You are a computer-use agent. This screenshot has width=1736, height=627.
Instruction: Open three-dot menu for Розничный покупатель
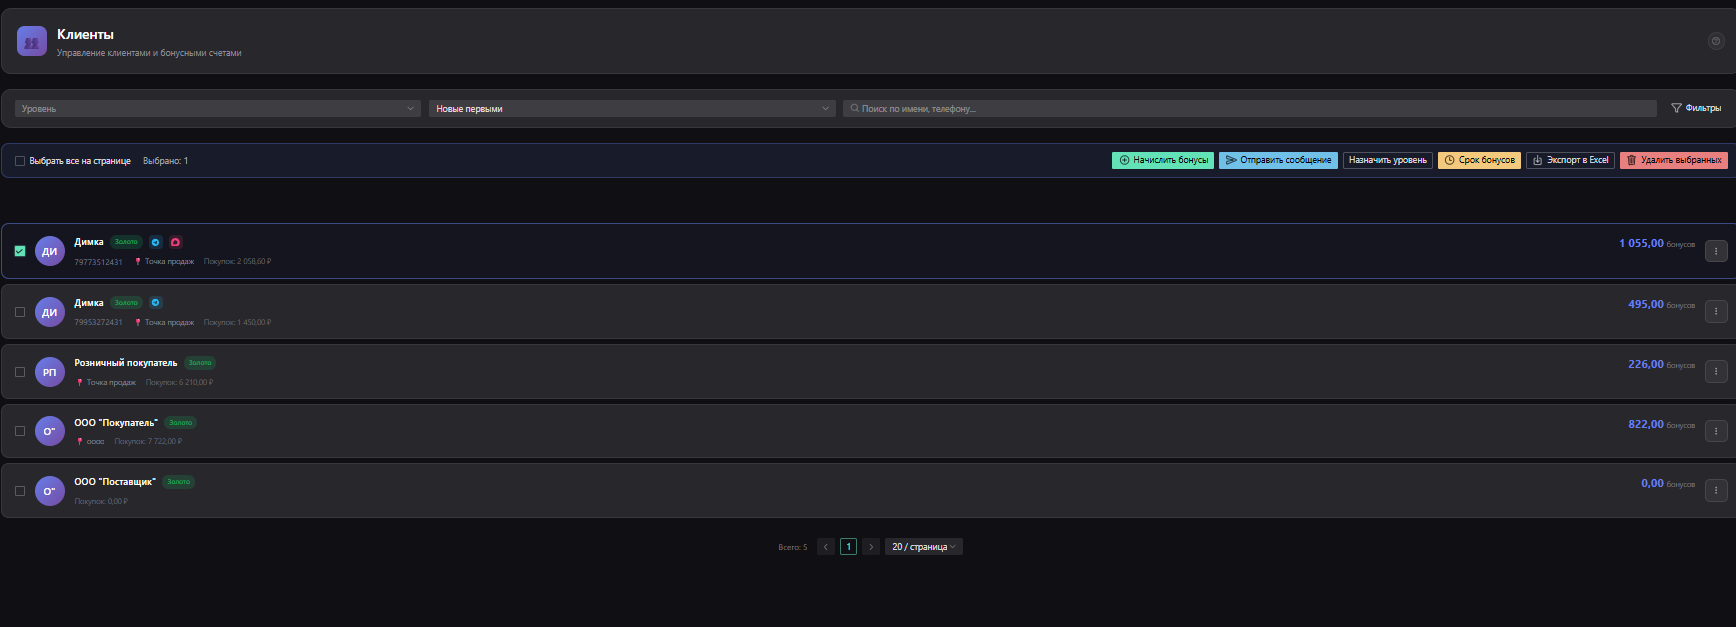click(1715, 372)
